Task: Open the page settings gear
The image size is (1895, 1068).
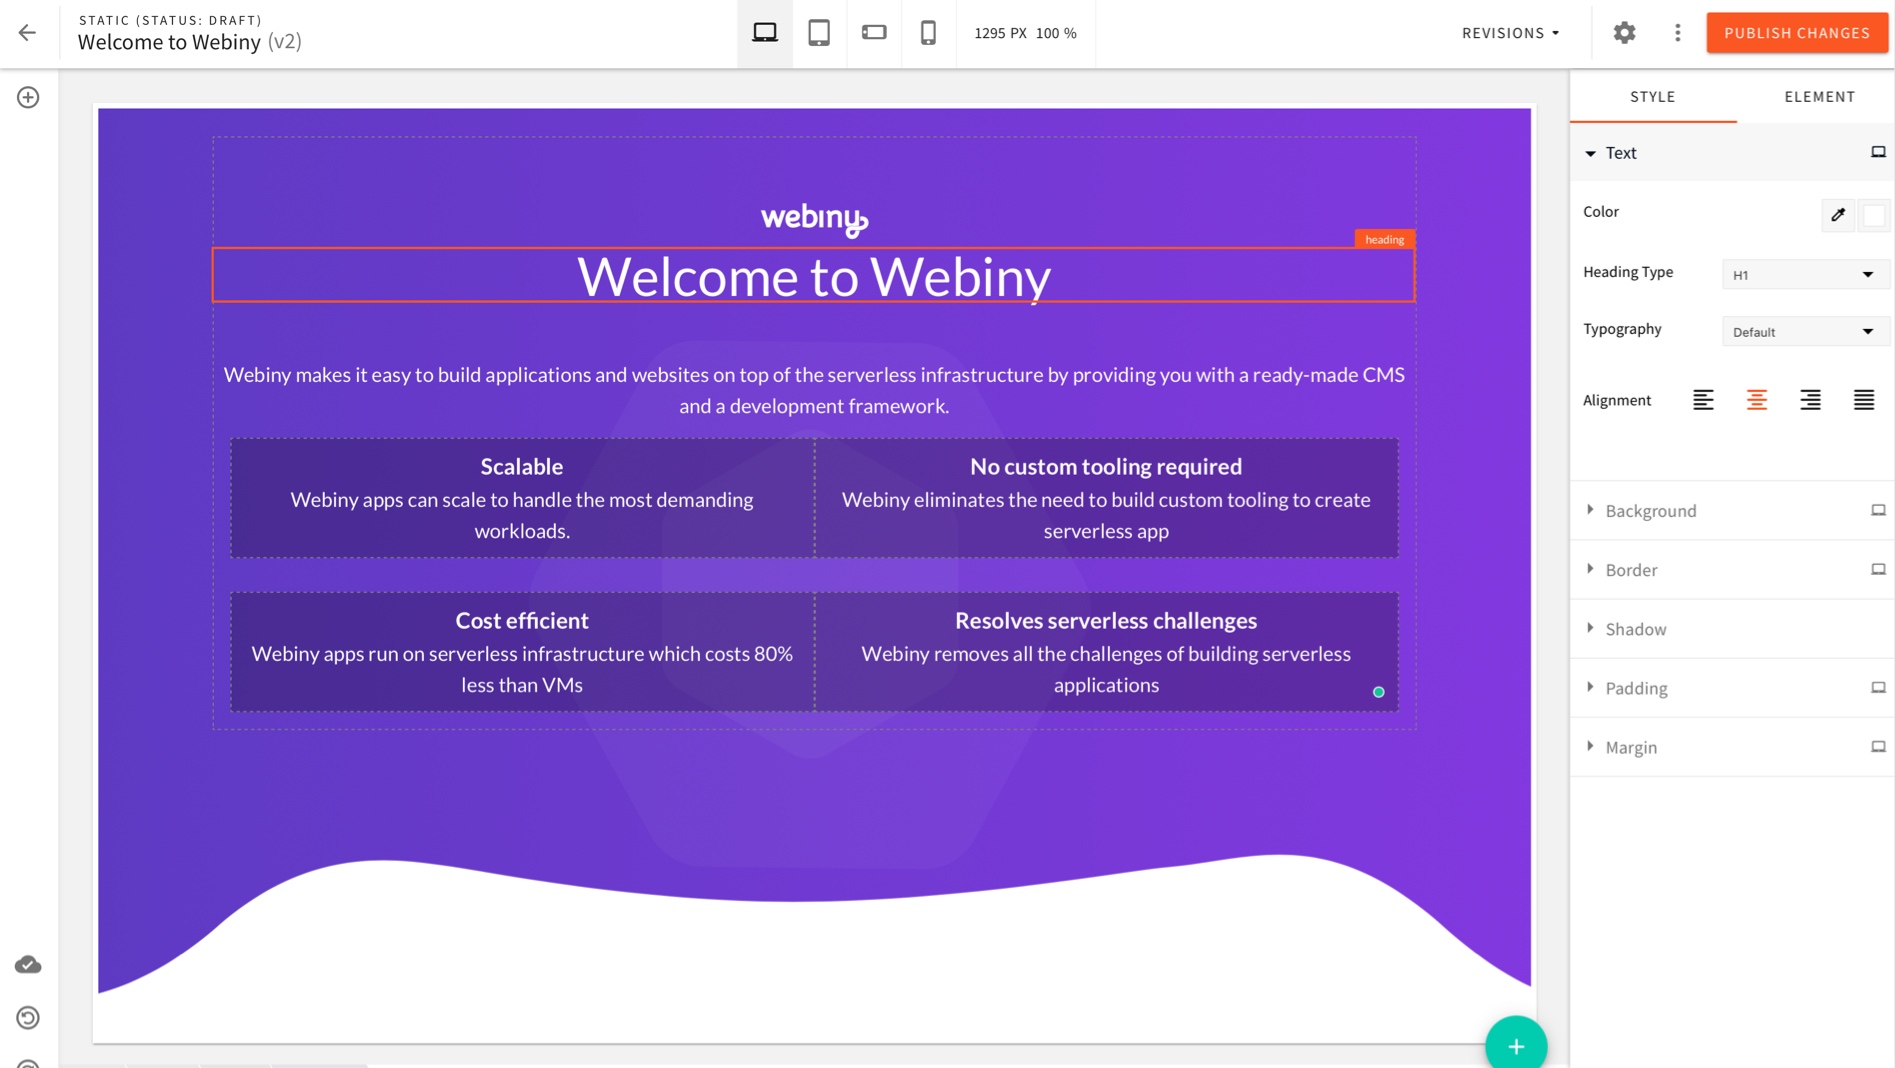Action: 1624,32
